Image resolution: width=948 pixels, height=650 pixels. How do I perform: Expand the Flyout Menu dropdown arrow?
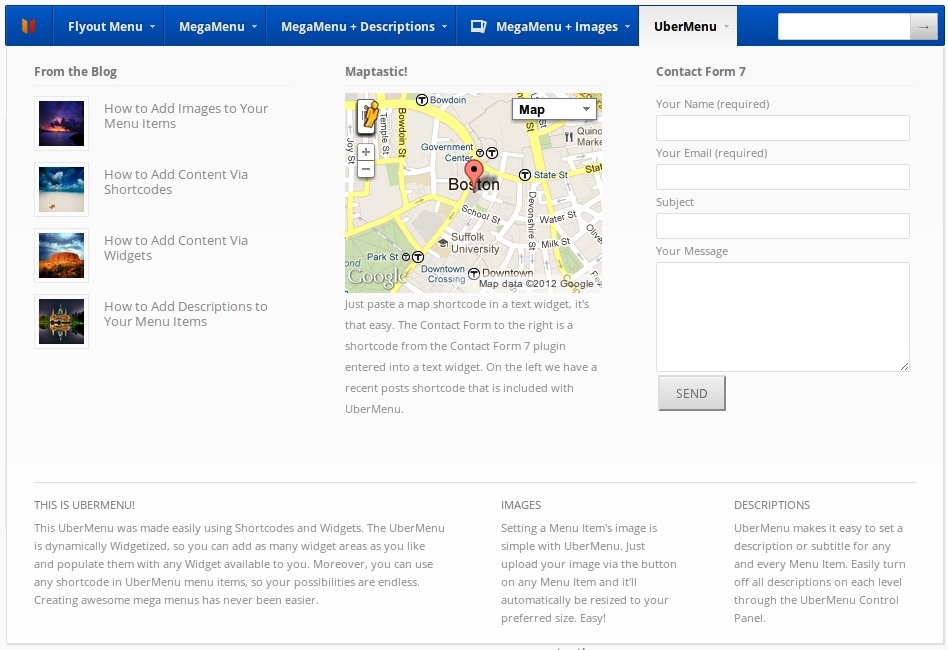coord(152,27)
